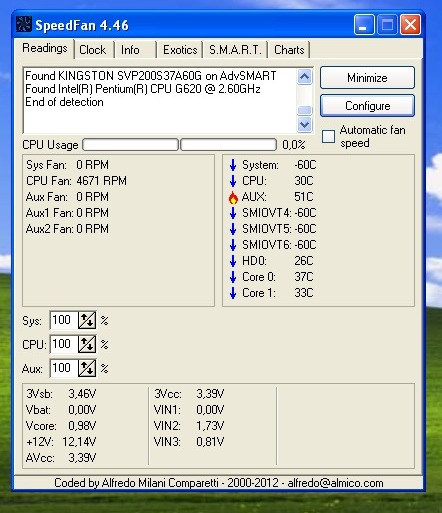Click the arrow icon beside SMIOVT5
Viewport: 442px width, 513px height.
[x=233, y=229]
